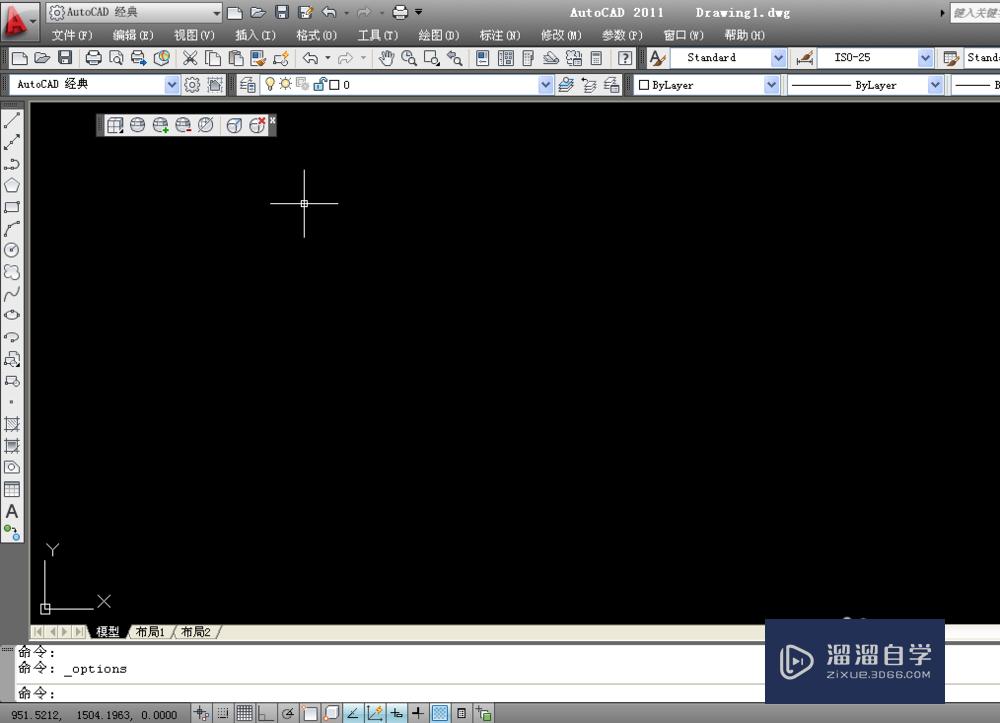The height and width of the screenshot is (723, 1000).
Task: Click the Paste clipboard icon
Action: click(235, 58)
